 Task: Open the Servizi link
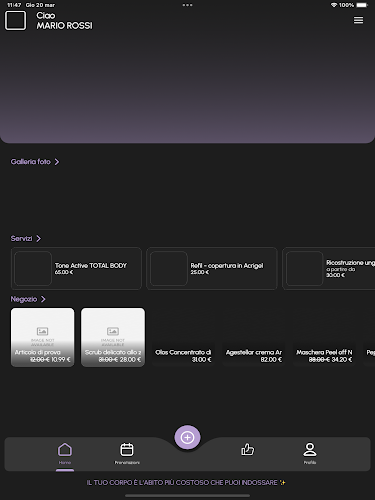coord(21,238)
